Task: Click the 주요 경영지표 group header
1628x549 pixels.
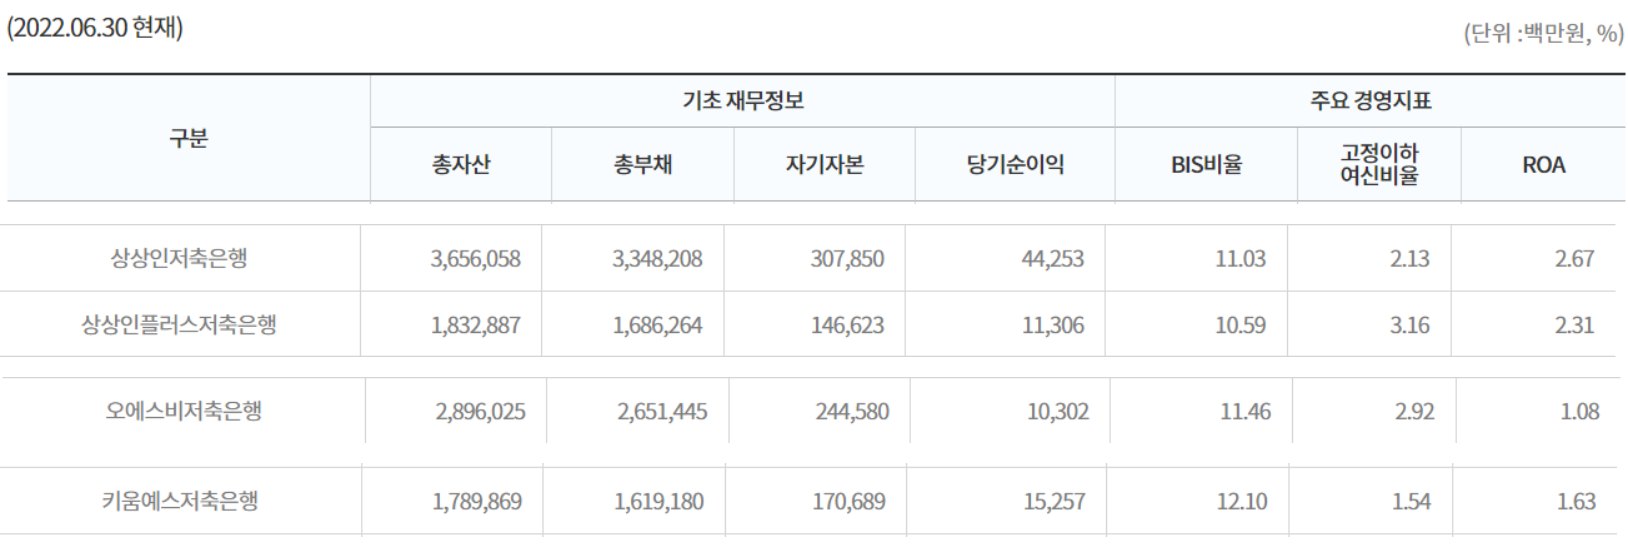Action: tap(1370, 100)
